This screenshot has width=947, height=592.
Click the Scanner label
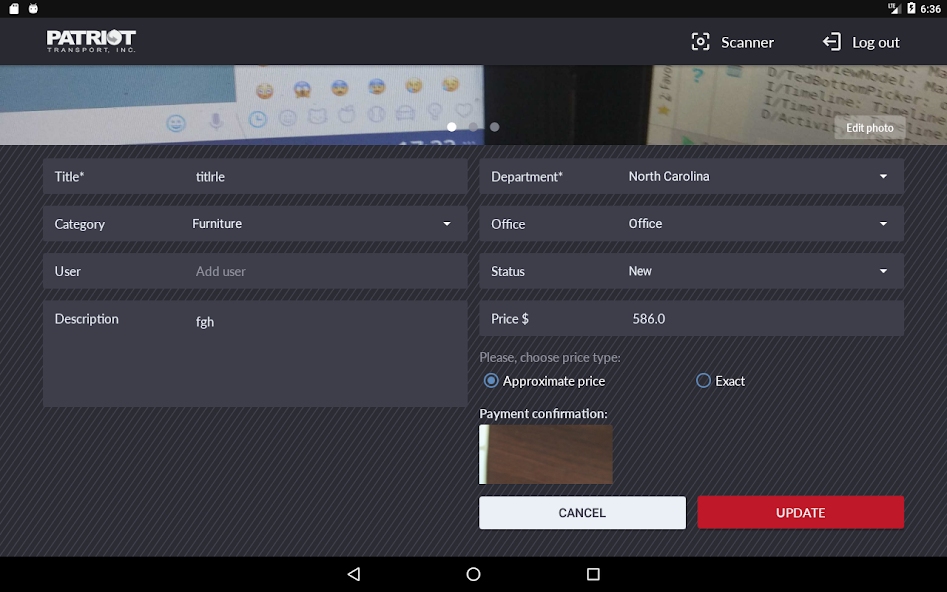(x=747, y=42)
